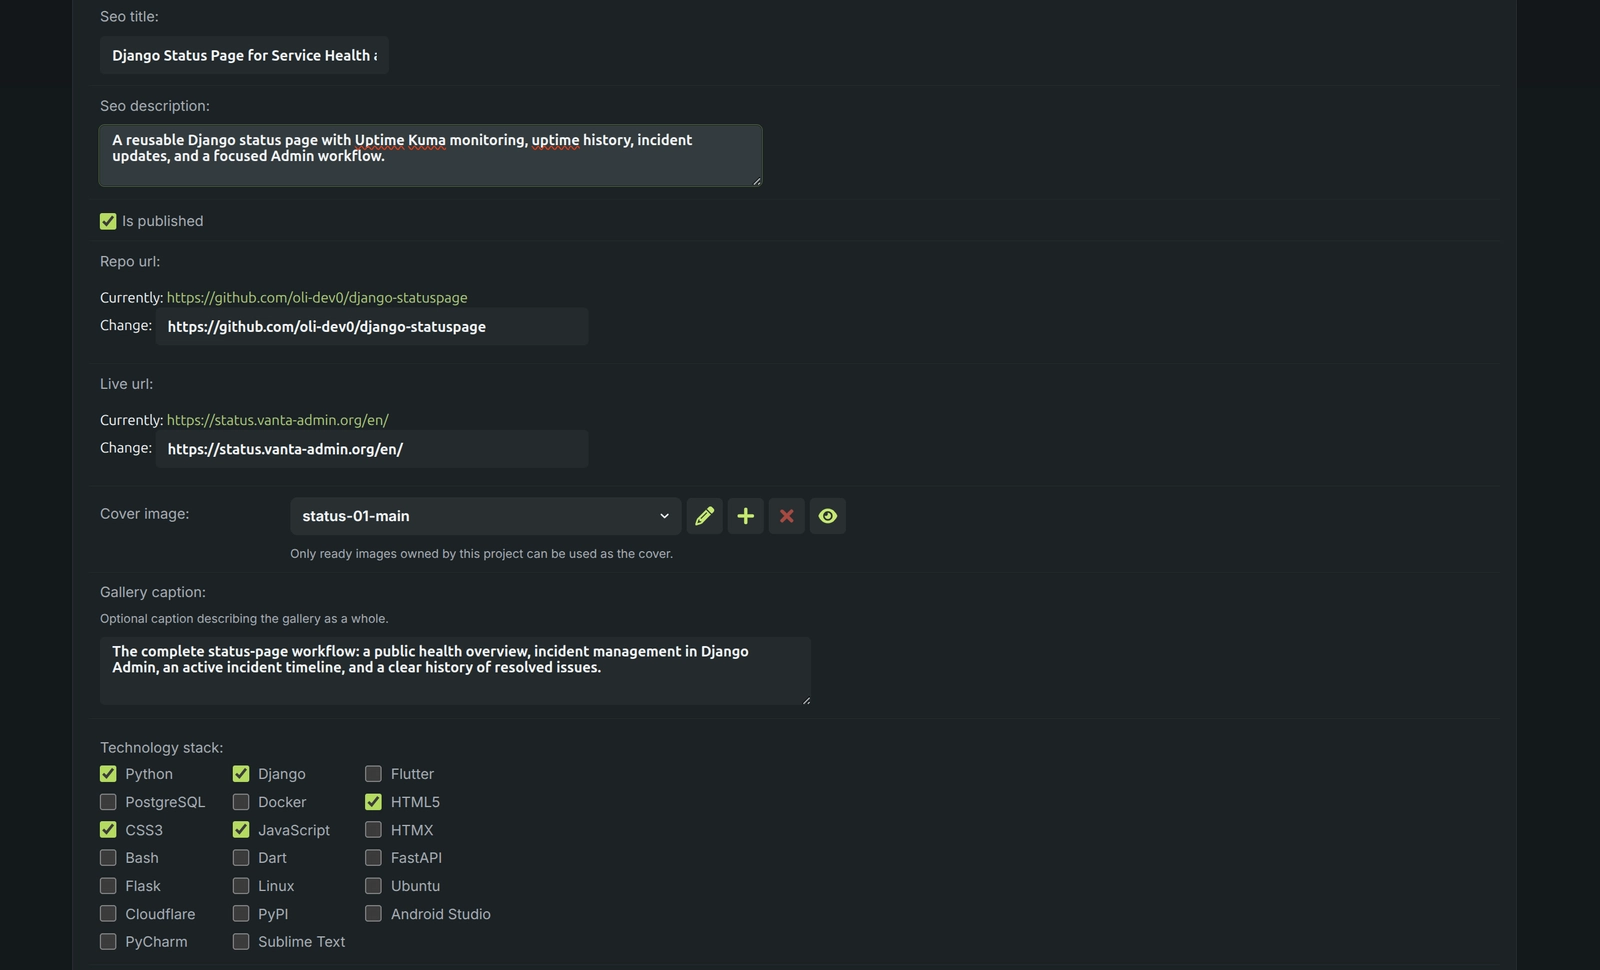The image size is (1600, 970).
Task: Click the Gallery caption text area
Action: coord(455,671)
